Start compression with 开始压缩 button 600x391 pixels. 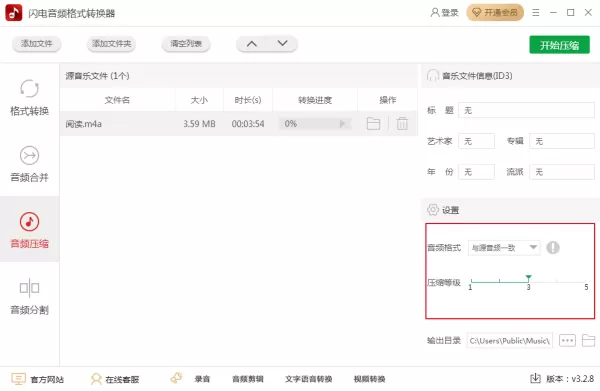[x=559, y=45]
